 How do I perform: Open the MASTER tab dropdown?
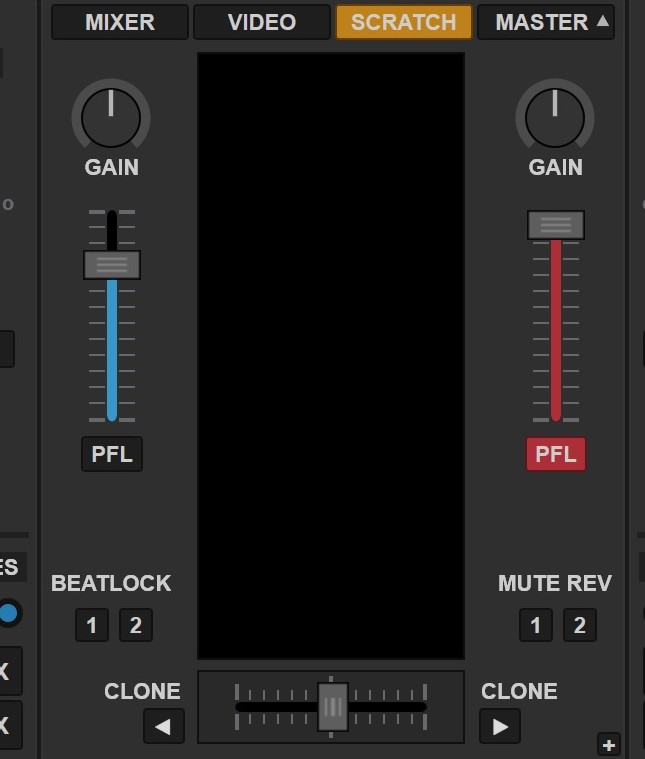546,22
